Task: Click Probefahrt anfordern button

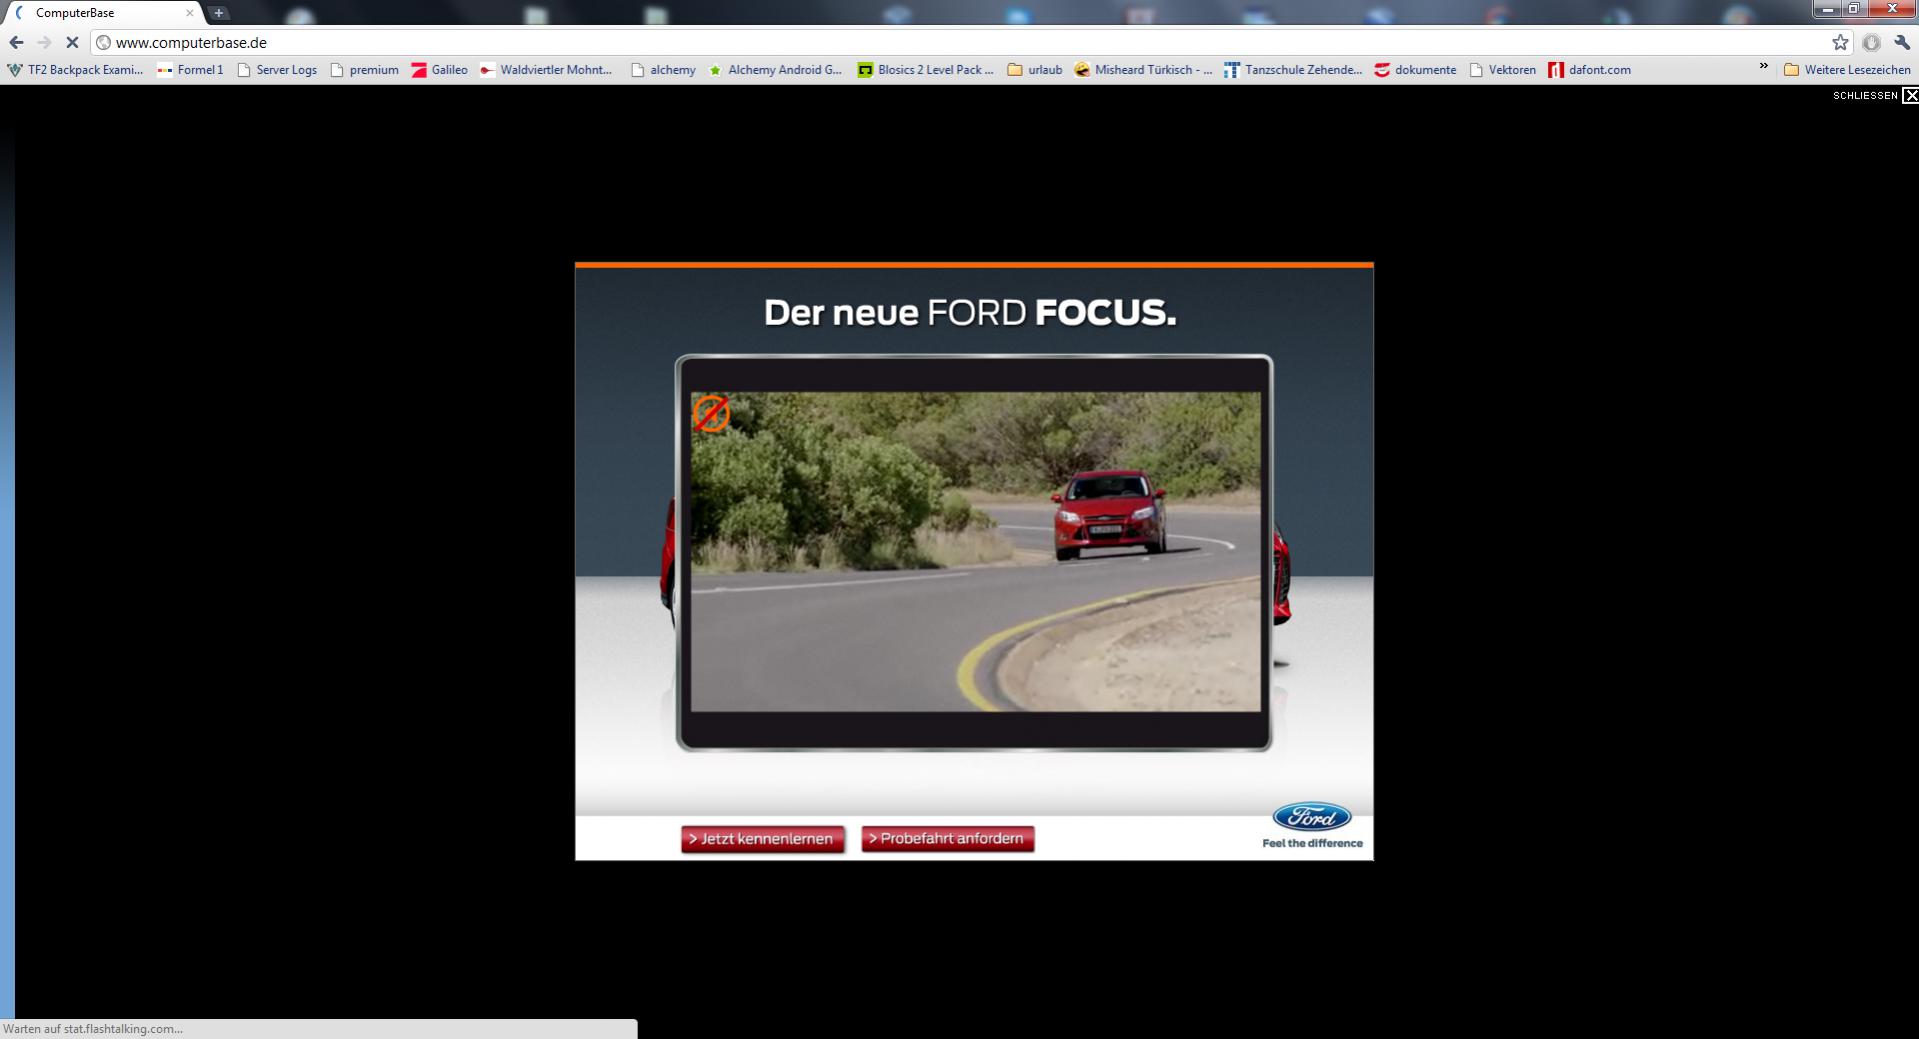Action: (x=948, y=839)
